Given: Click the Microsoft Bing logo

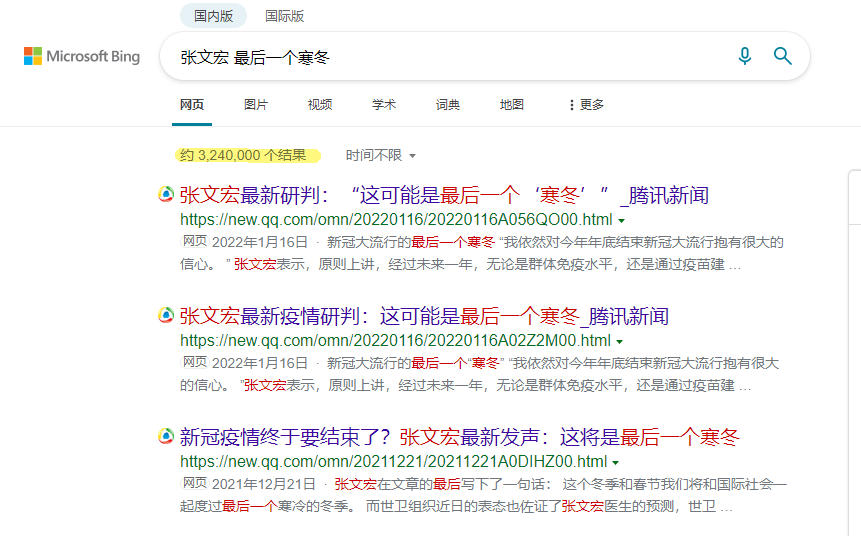Looking at the screenshot, I should 82,56.
